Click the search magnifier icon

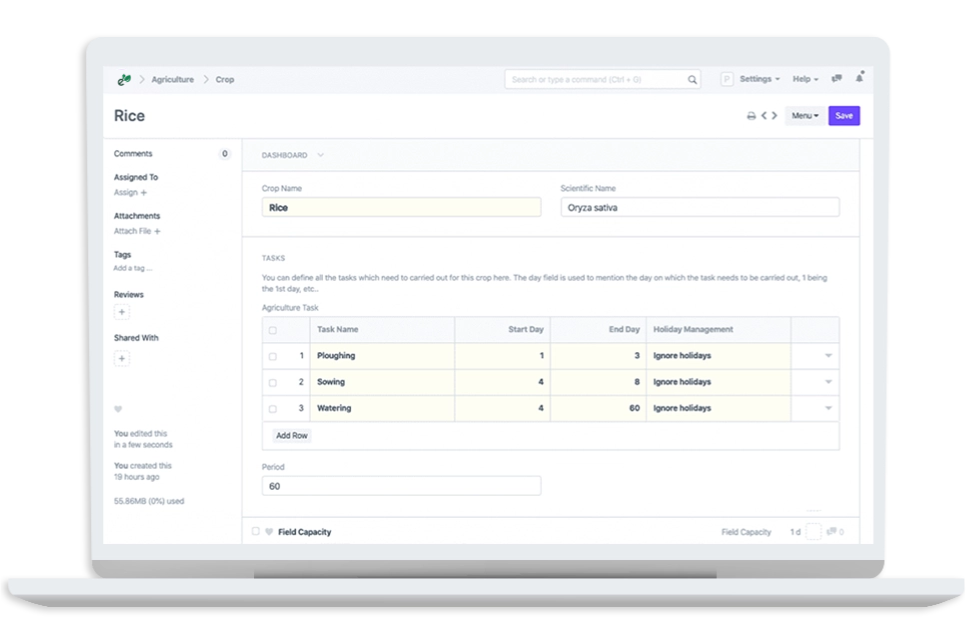pyautogui.click(x=692, y=79)
